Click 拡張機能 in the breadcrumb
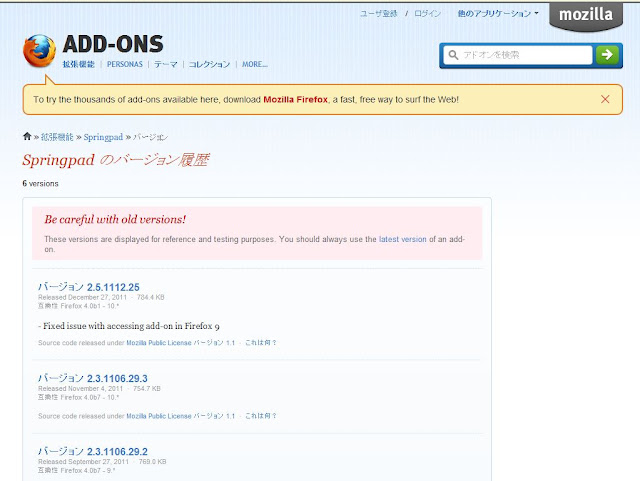 pyautogui.click(x=57, y=137)
